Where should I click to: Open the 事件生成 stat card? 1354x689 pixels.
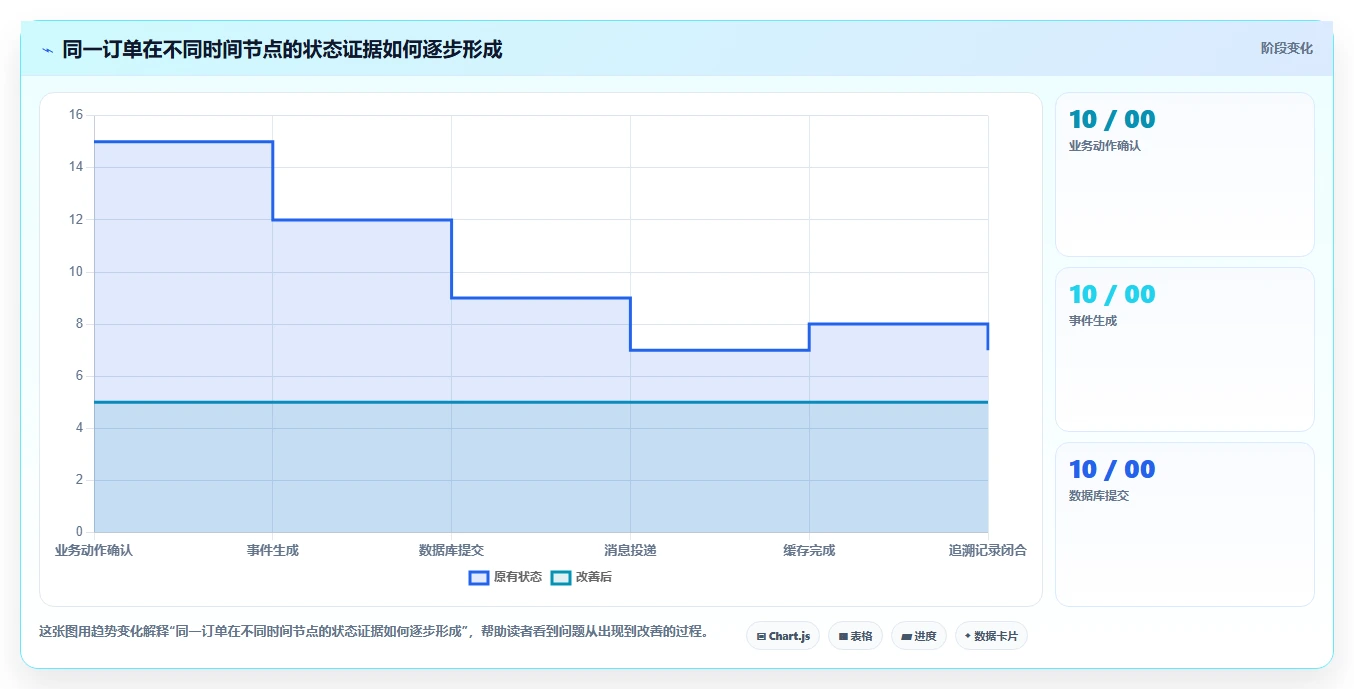1185,350
